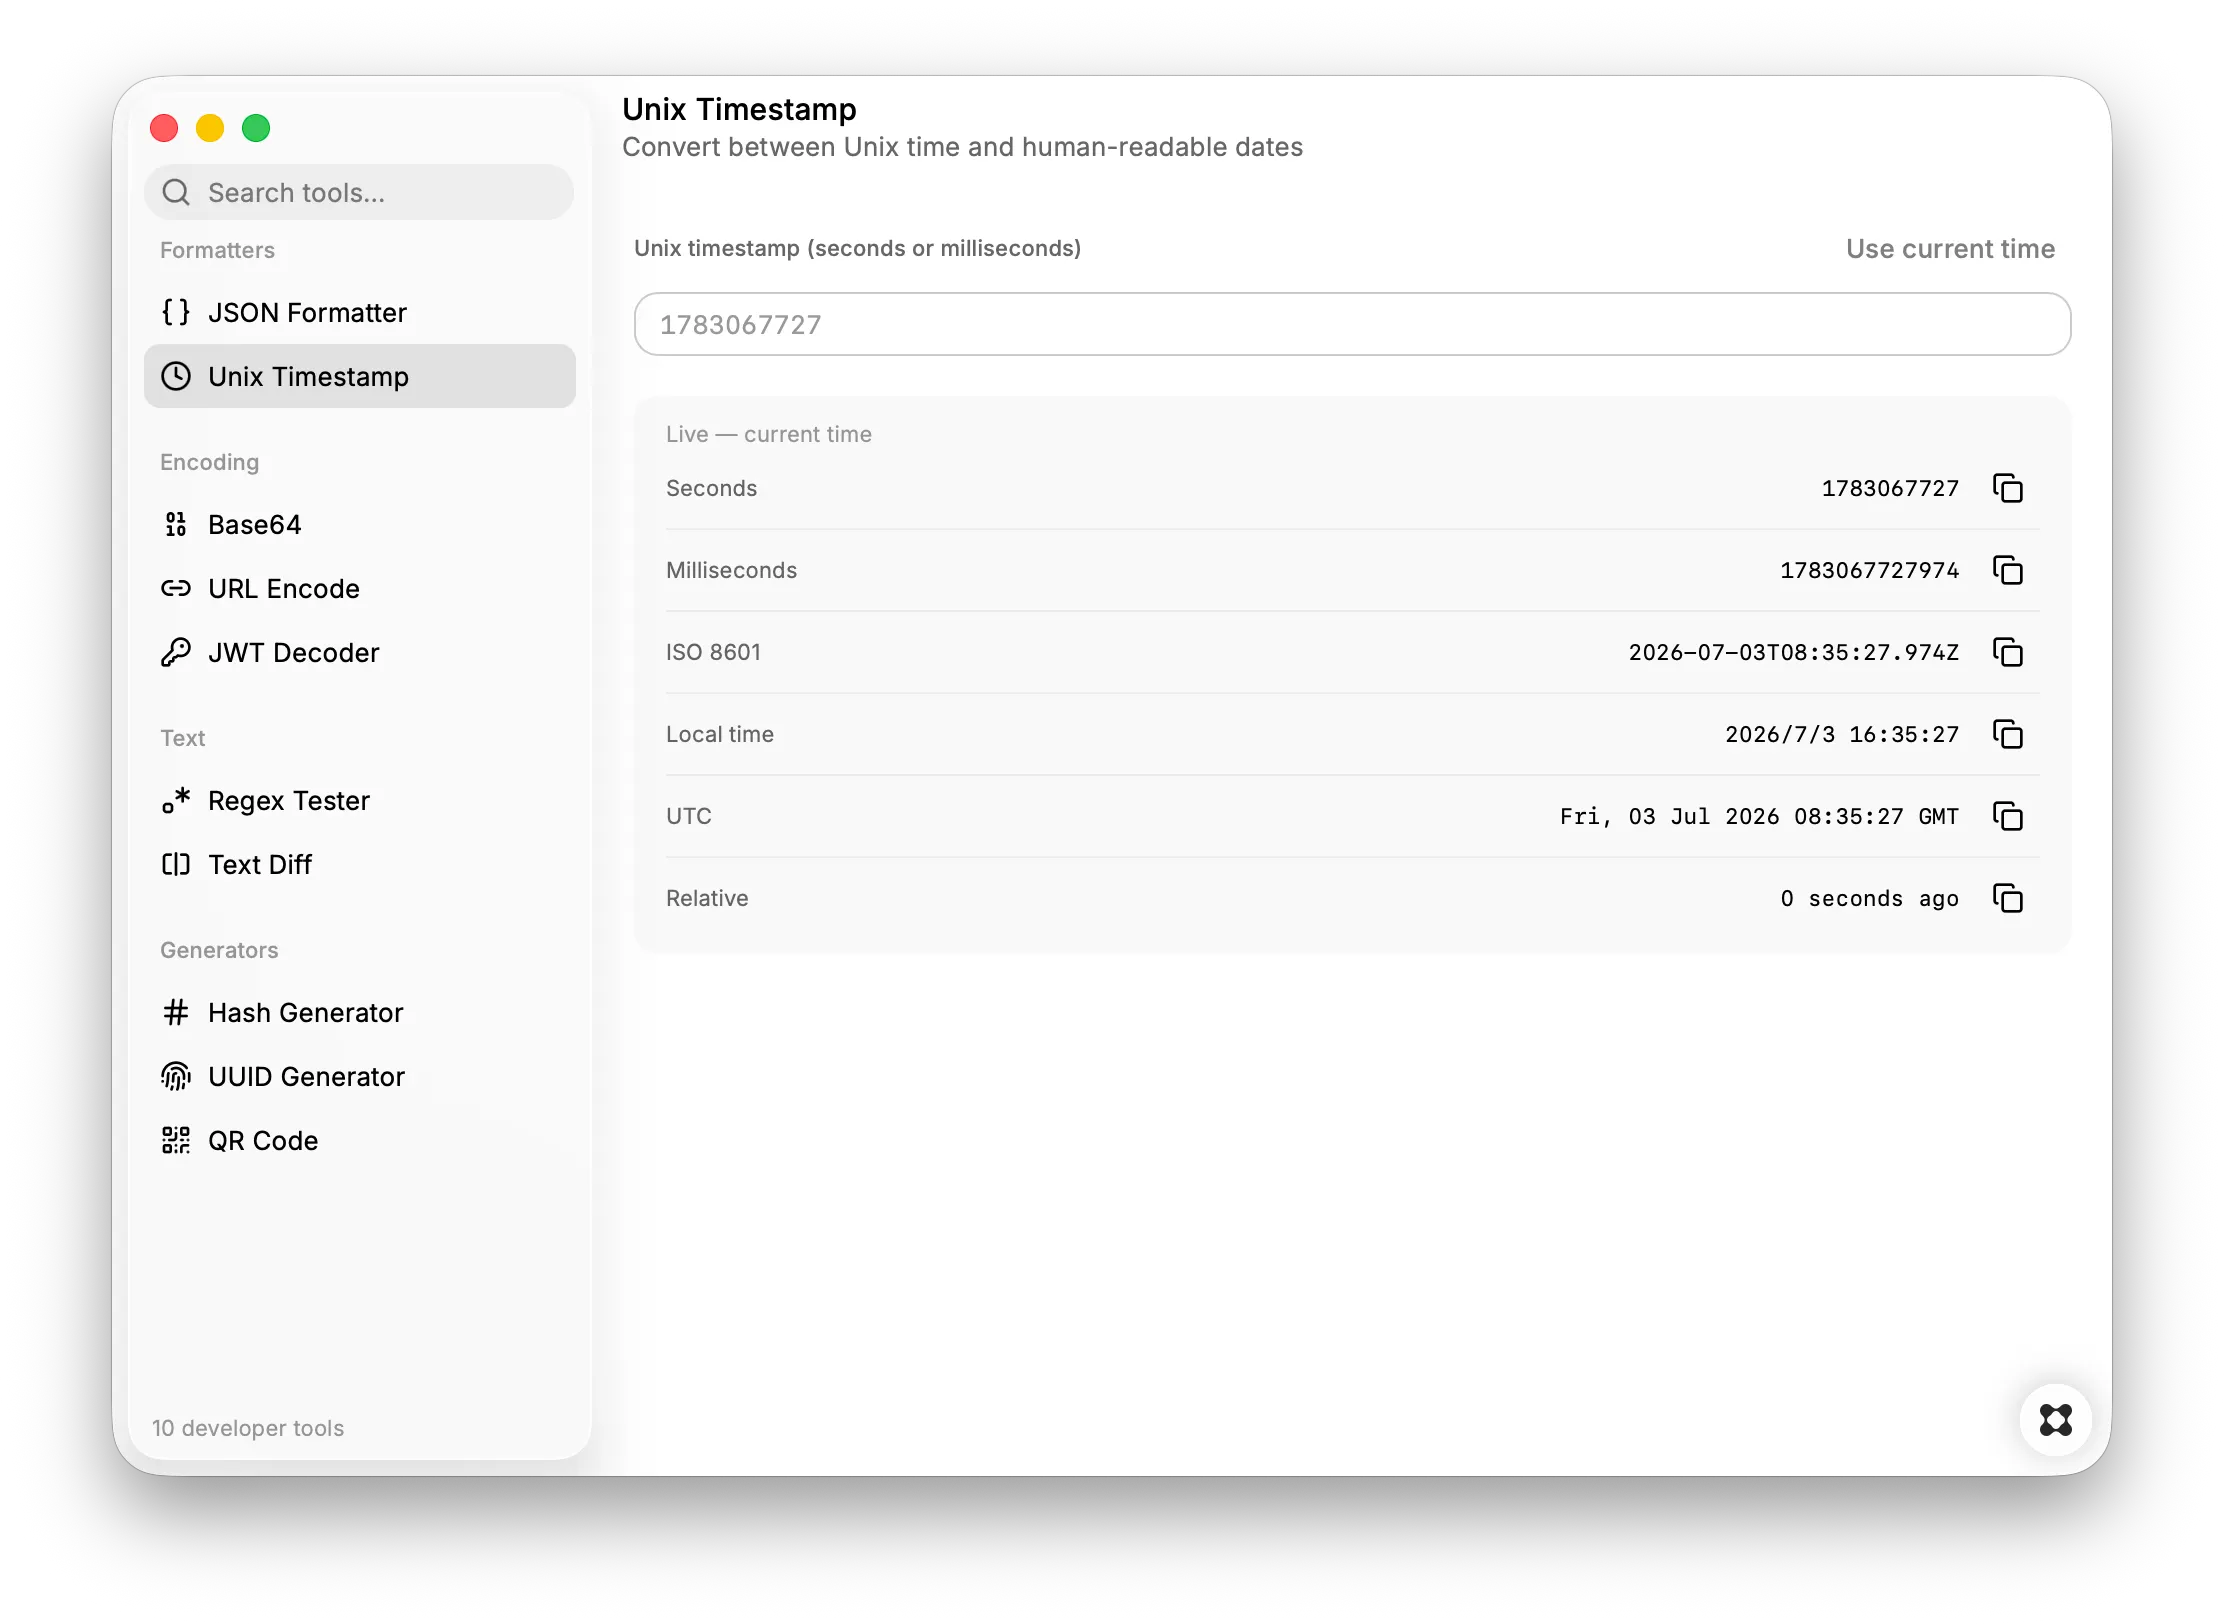Click the URL Encode link icon
This screenshot has width=2224, height=1624.
[176, 588]
